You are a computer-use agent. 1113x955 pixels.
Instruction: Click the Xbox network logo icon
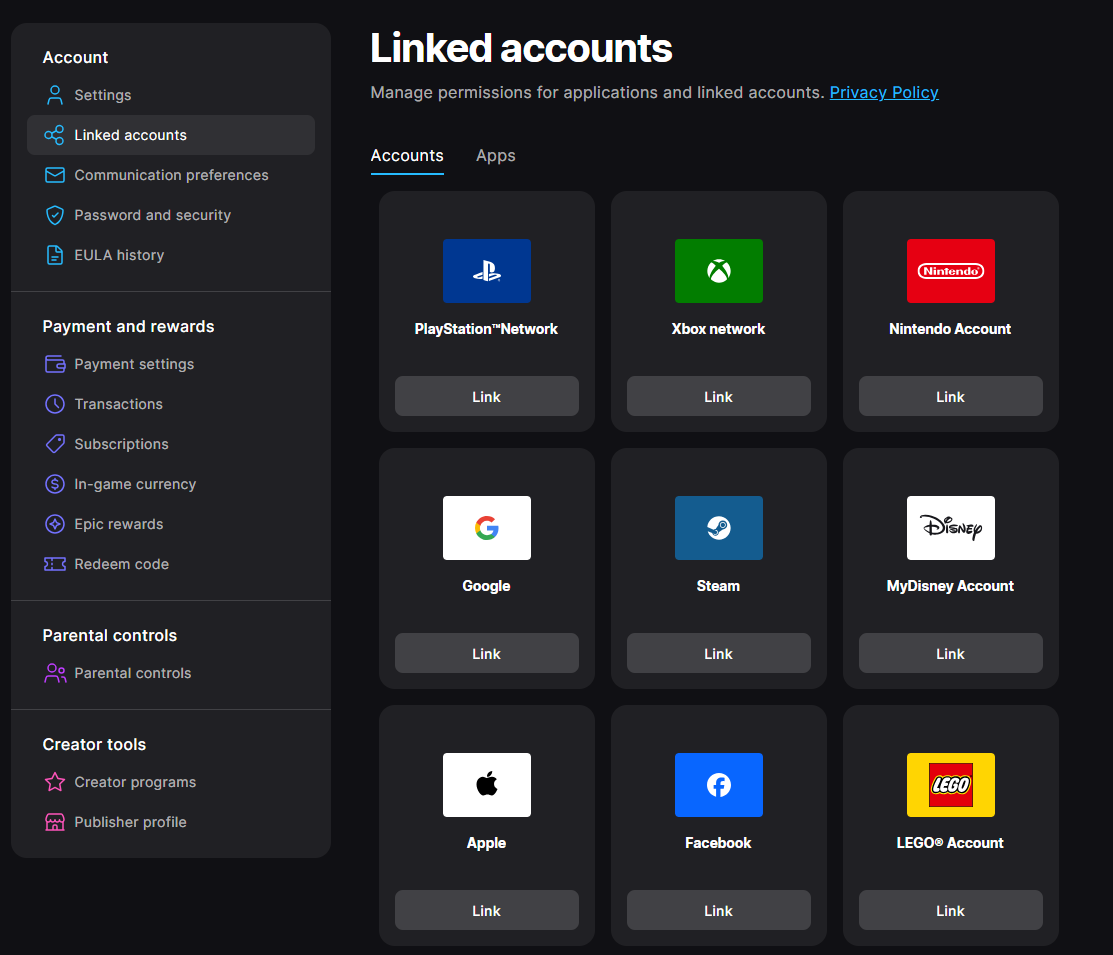click(718, 271)
